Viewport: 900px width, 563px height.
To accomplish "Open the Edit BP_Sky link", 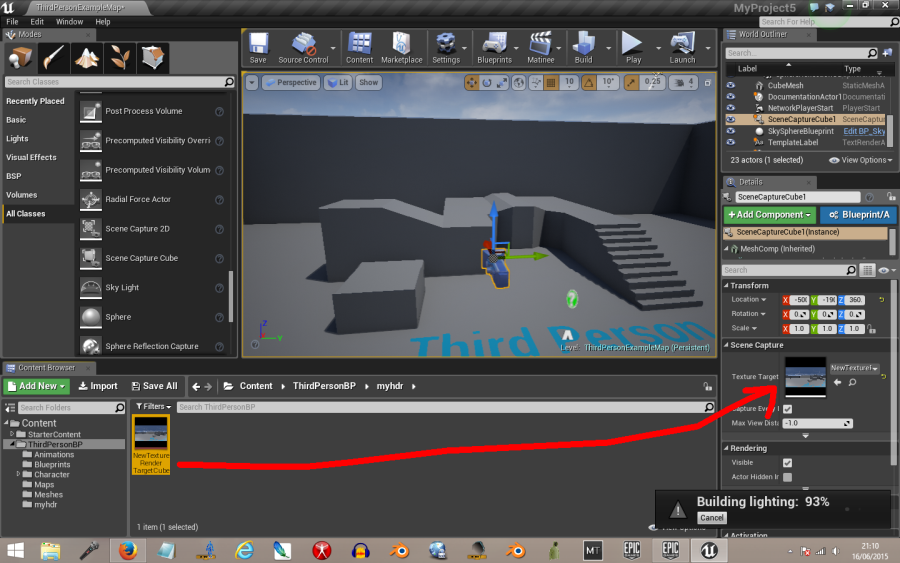I will 864,131.
